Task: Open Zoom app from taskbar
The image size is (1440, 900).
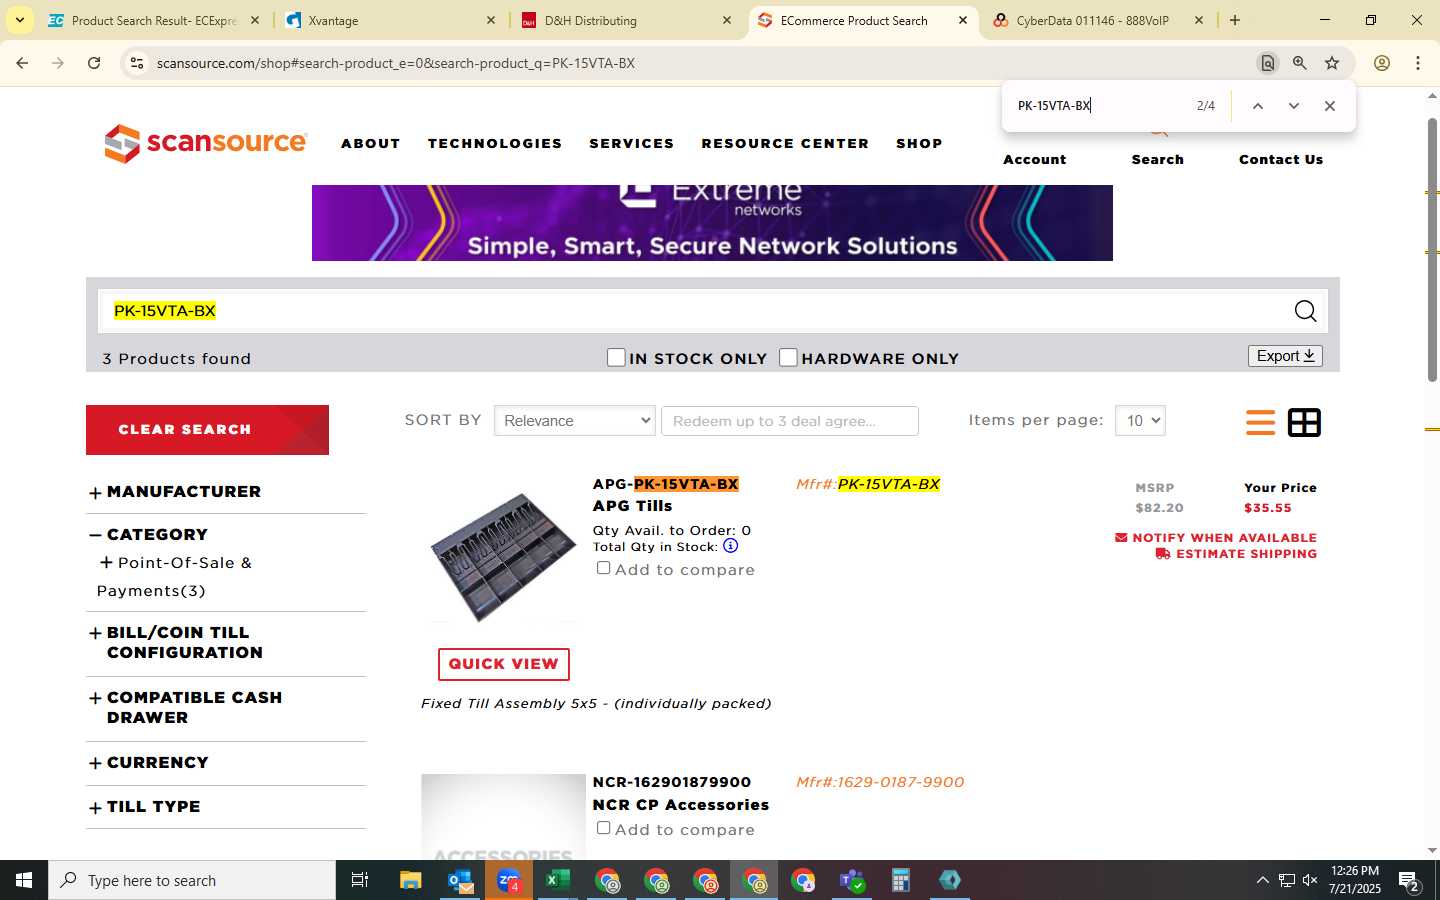Action: click(x=509, y=880)
